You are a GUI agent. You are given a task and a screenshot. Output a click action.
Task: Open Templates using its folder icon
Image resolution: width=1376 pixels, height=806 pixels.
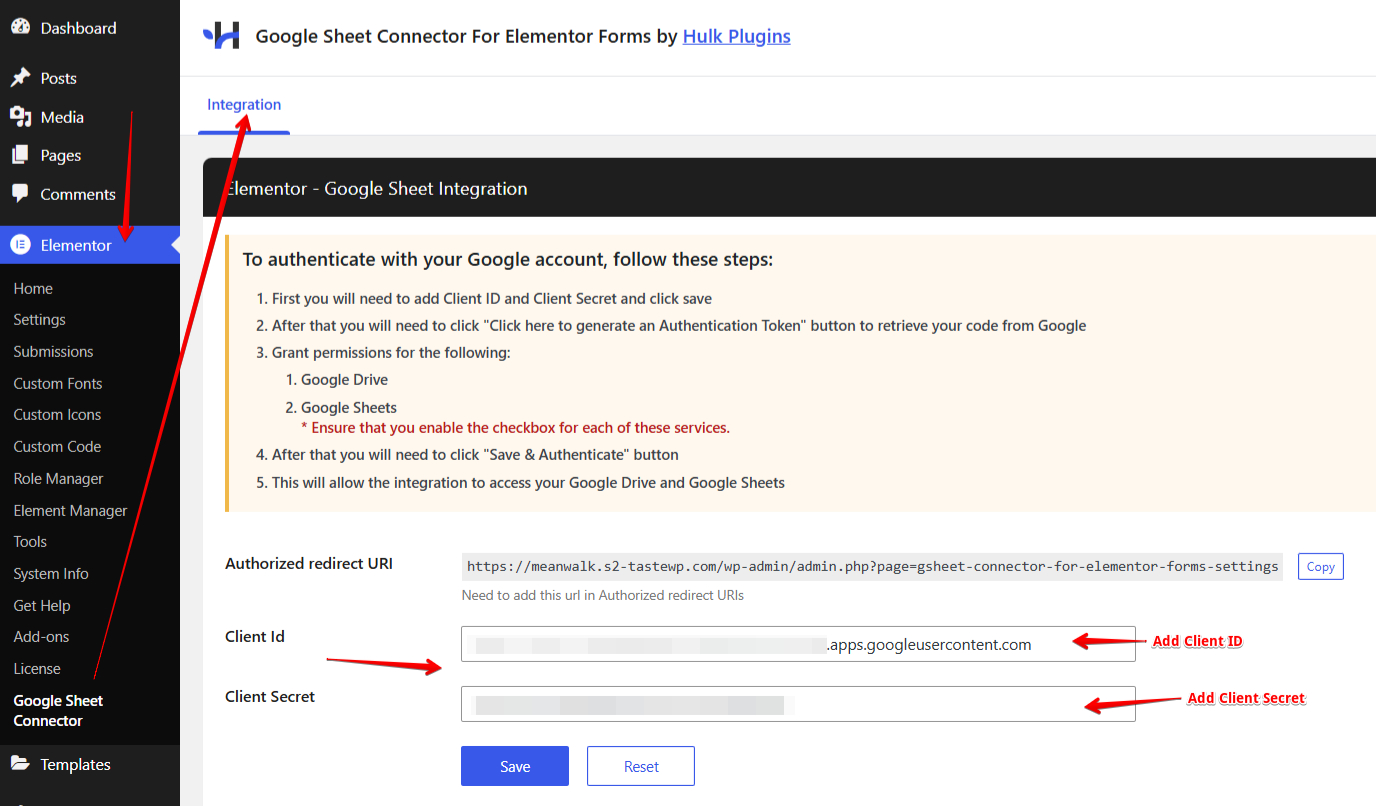pyautogui.click(x=21, y=764)
